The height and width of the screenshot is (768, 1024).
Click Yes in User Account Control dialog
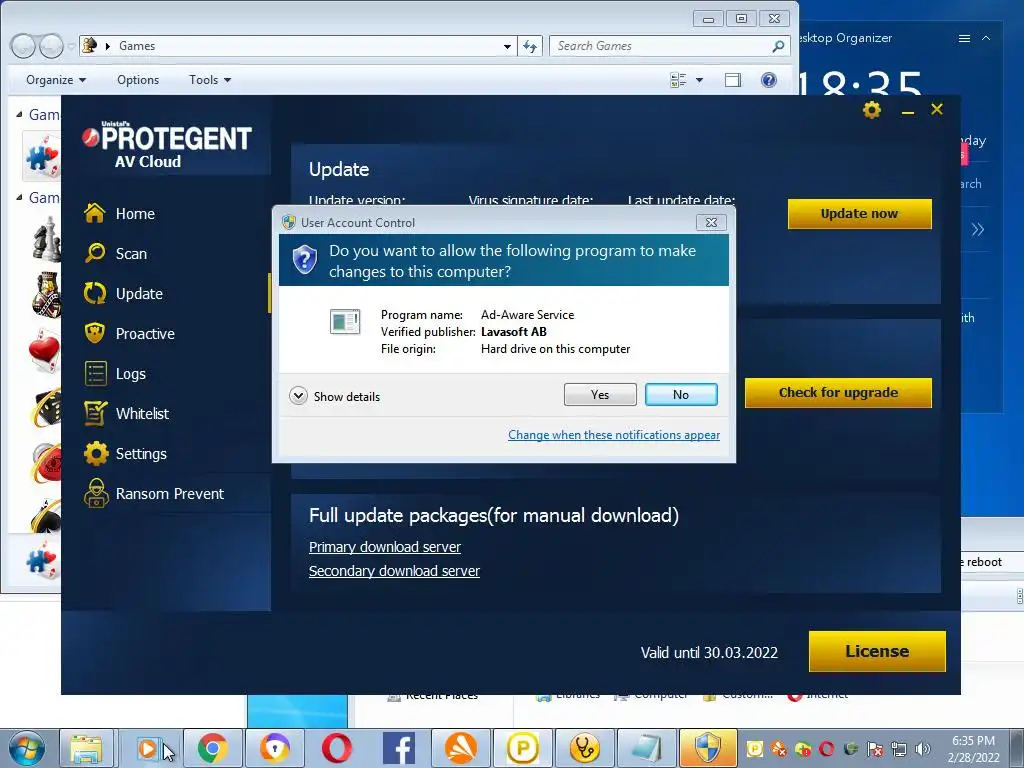point(600,394)
